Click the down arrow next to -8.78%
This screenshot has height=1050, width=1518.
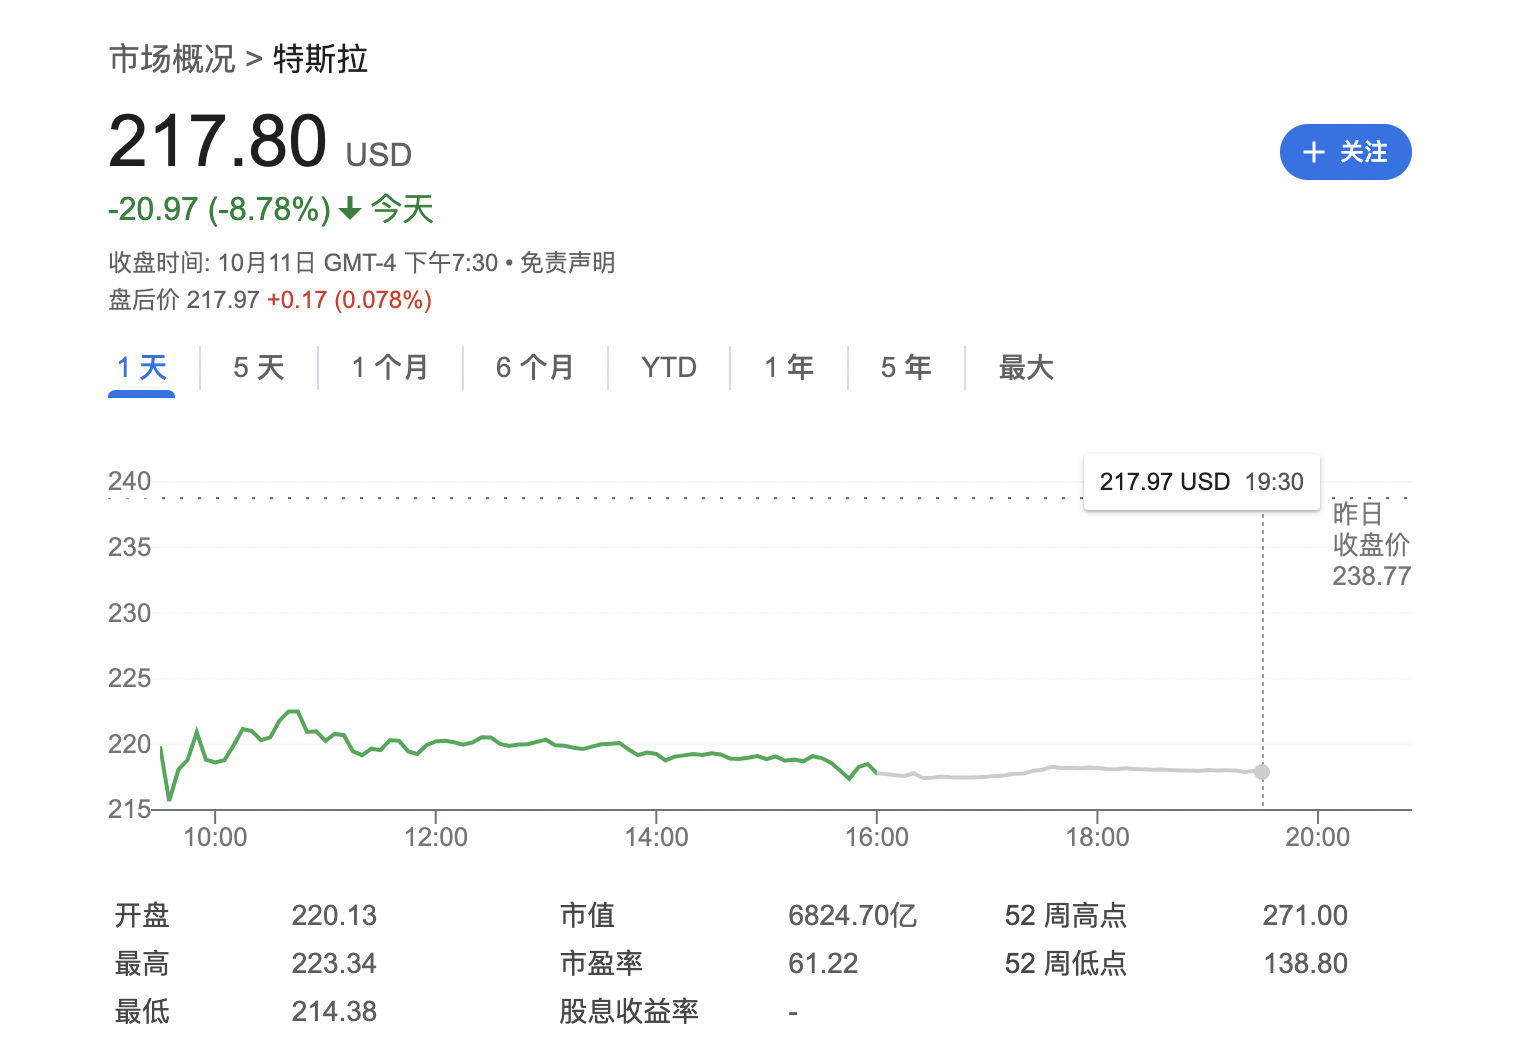[x=350, y=209]
